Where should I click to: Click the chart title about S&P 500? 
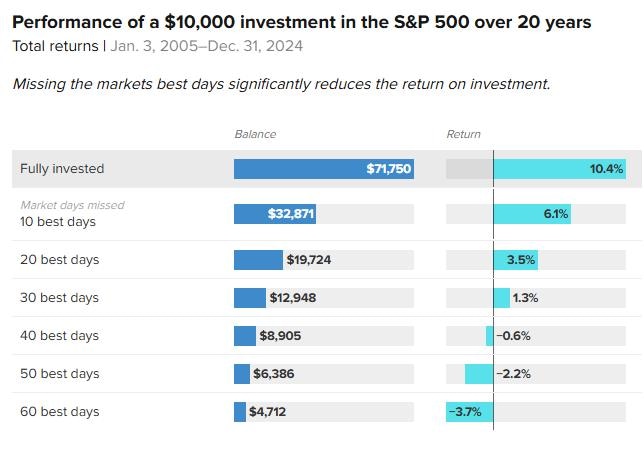[x=301, y=22]
